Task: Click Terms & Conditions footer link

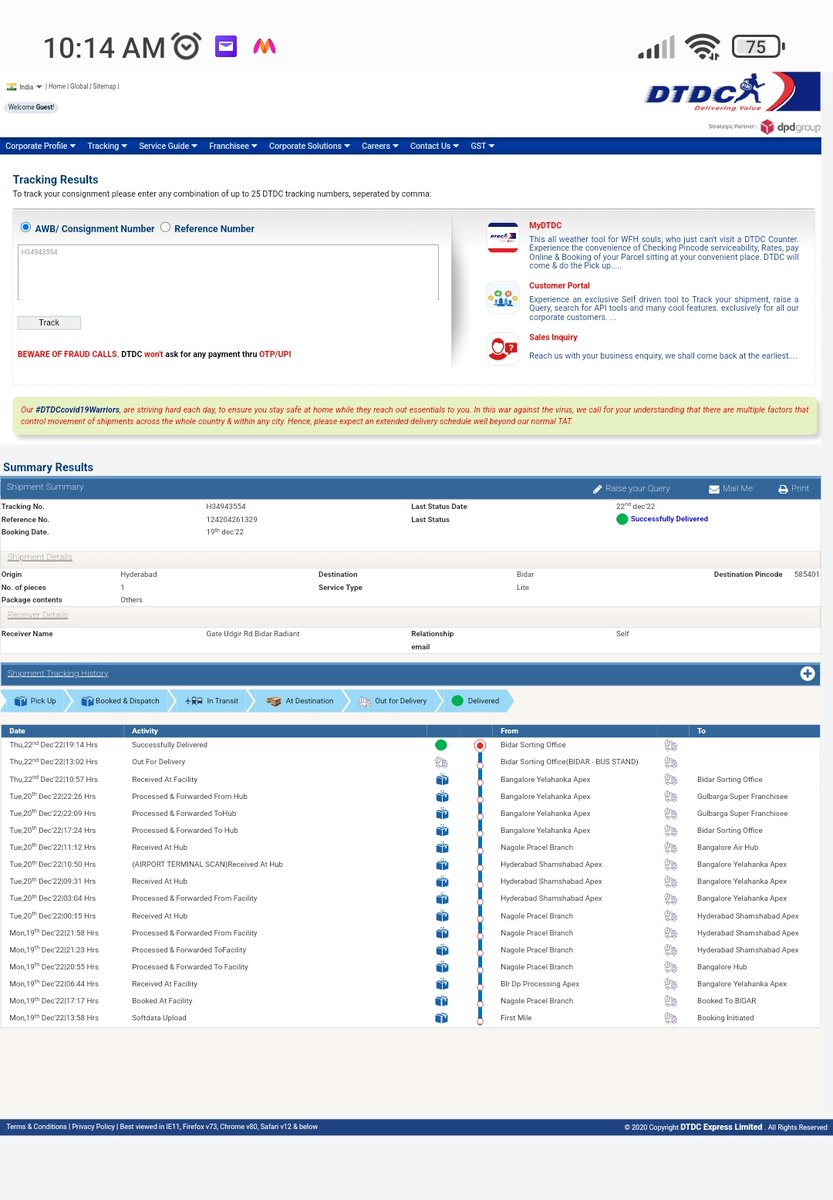Action: pyautogui.click(x=36, y=1127)
